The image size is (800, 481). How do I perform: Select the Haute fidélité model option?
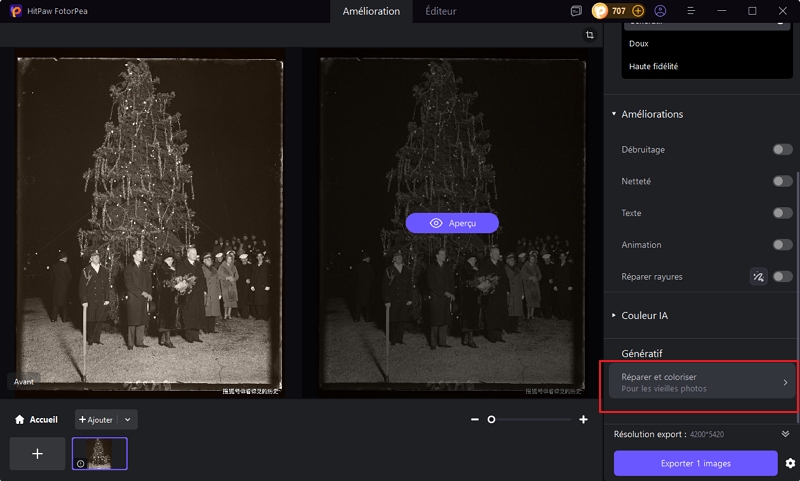click(x=653, y=66)
